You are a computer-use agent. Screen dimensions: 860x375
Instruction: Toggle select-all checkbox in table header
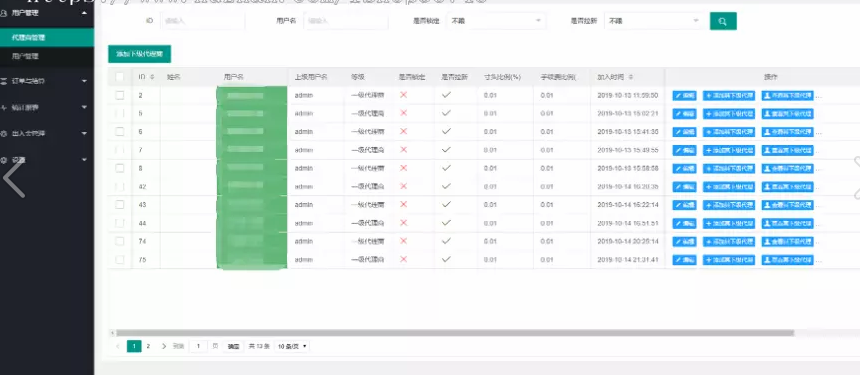[x=120, y=77]
